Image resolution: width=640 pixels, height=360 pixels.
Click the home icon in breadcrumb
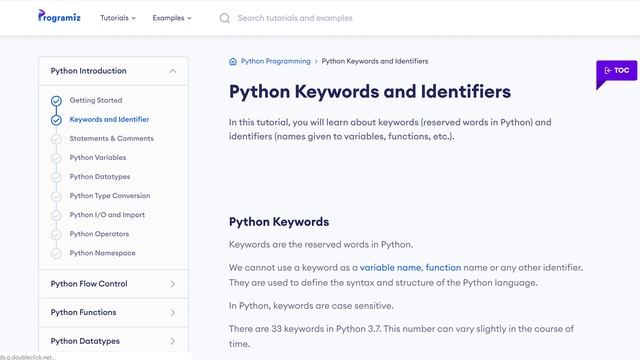click(233, 61)
